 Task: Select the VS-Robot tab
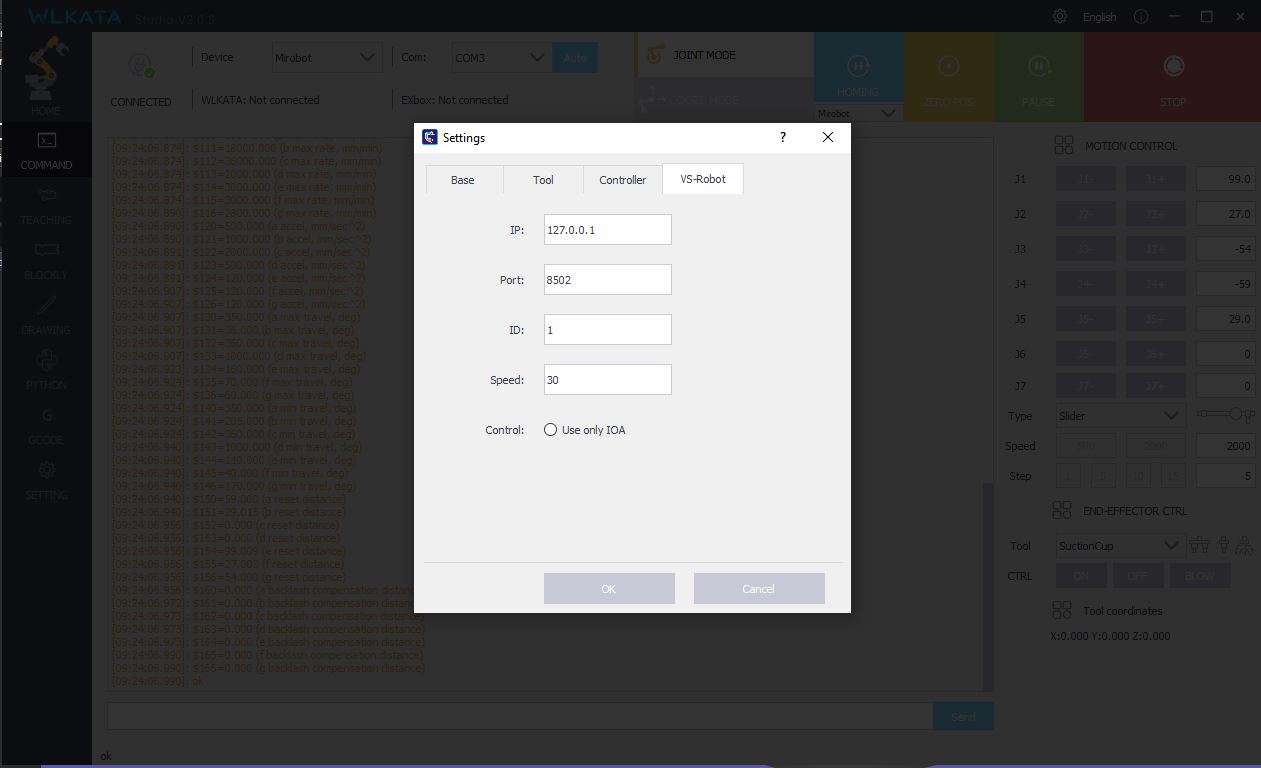[703, 179]
